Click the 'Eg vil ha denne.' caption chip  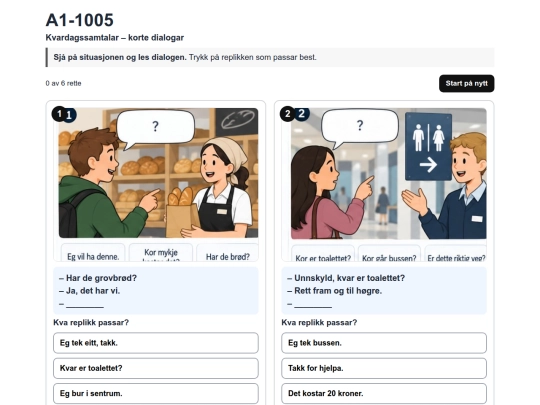point(93,253)
